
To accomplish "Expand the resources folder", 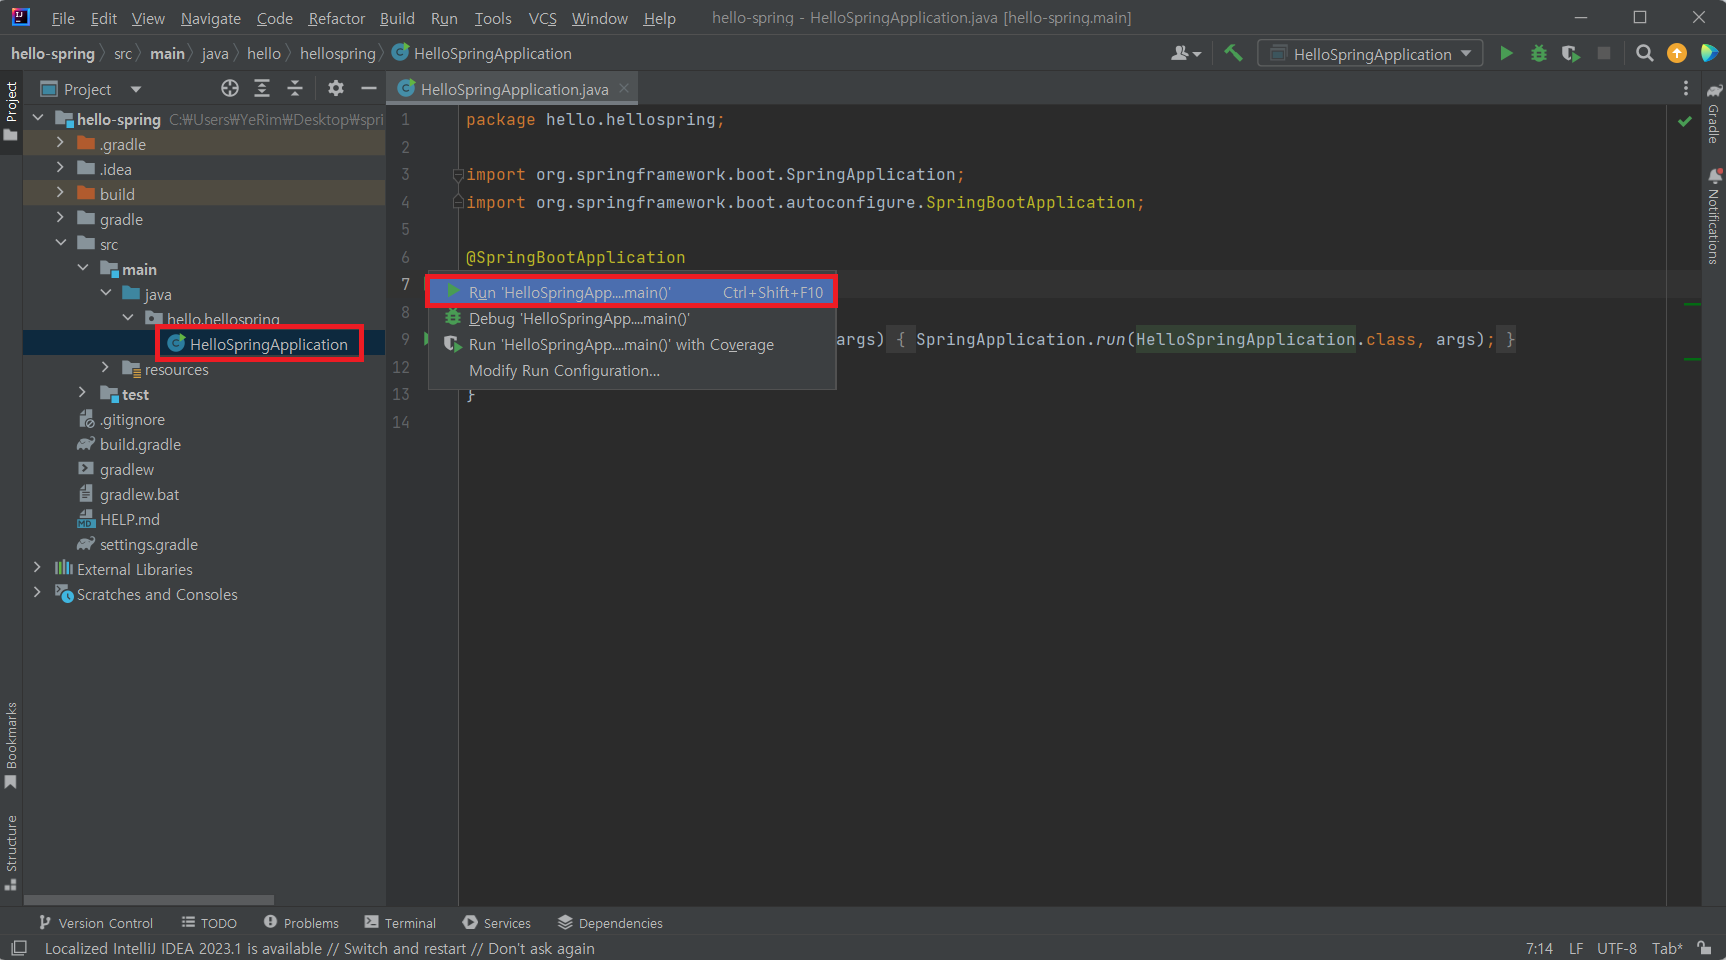I will coord(106,368).
